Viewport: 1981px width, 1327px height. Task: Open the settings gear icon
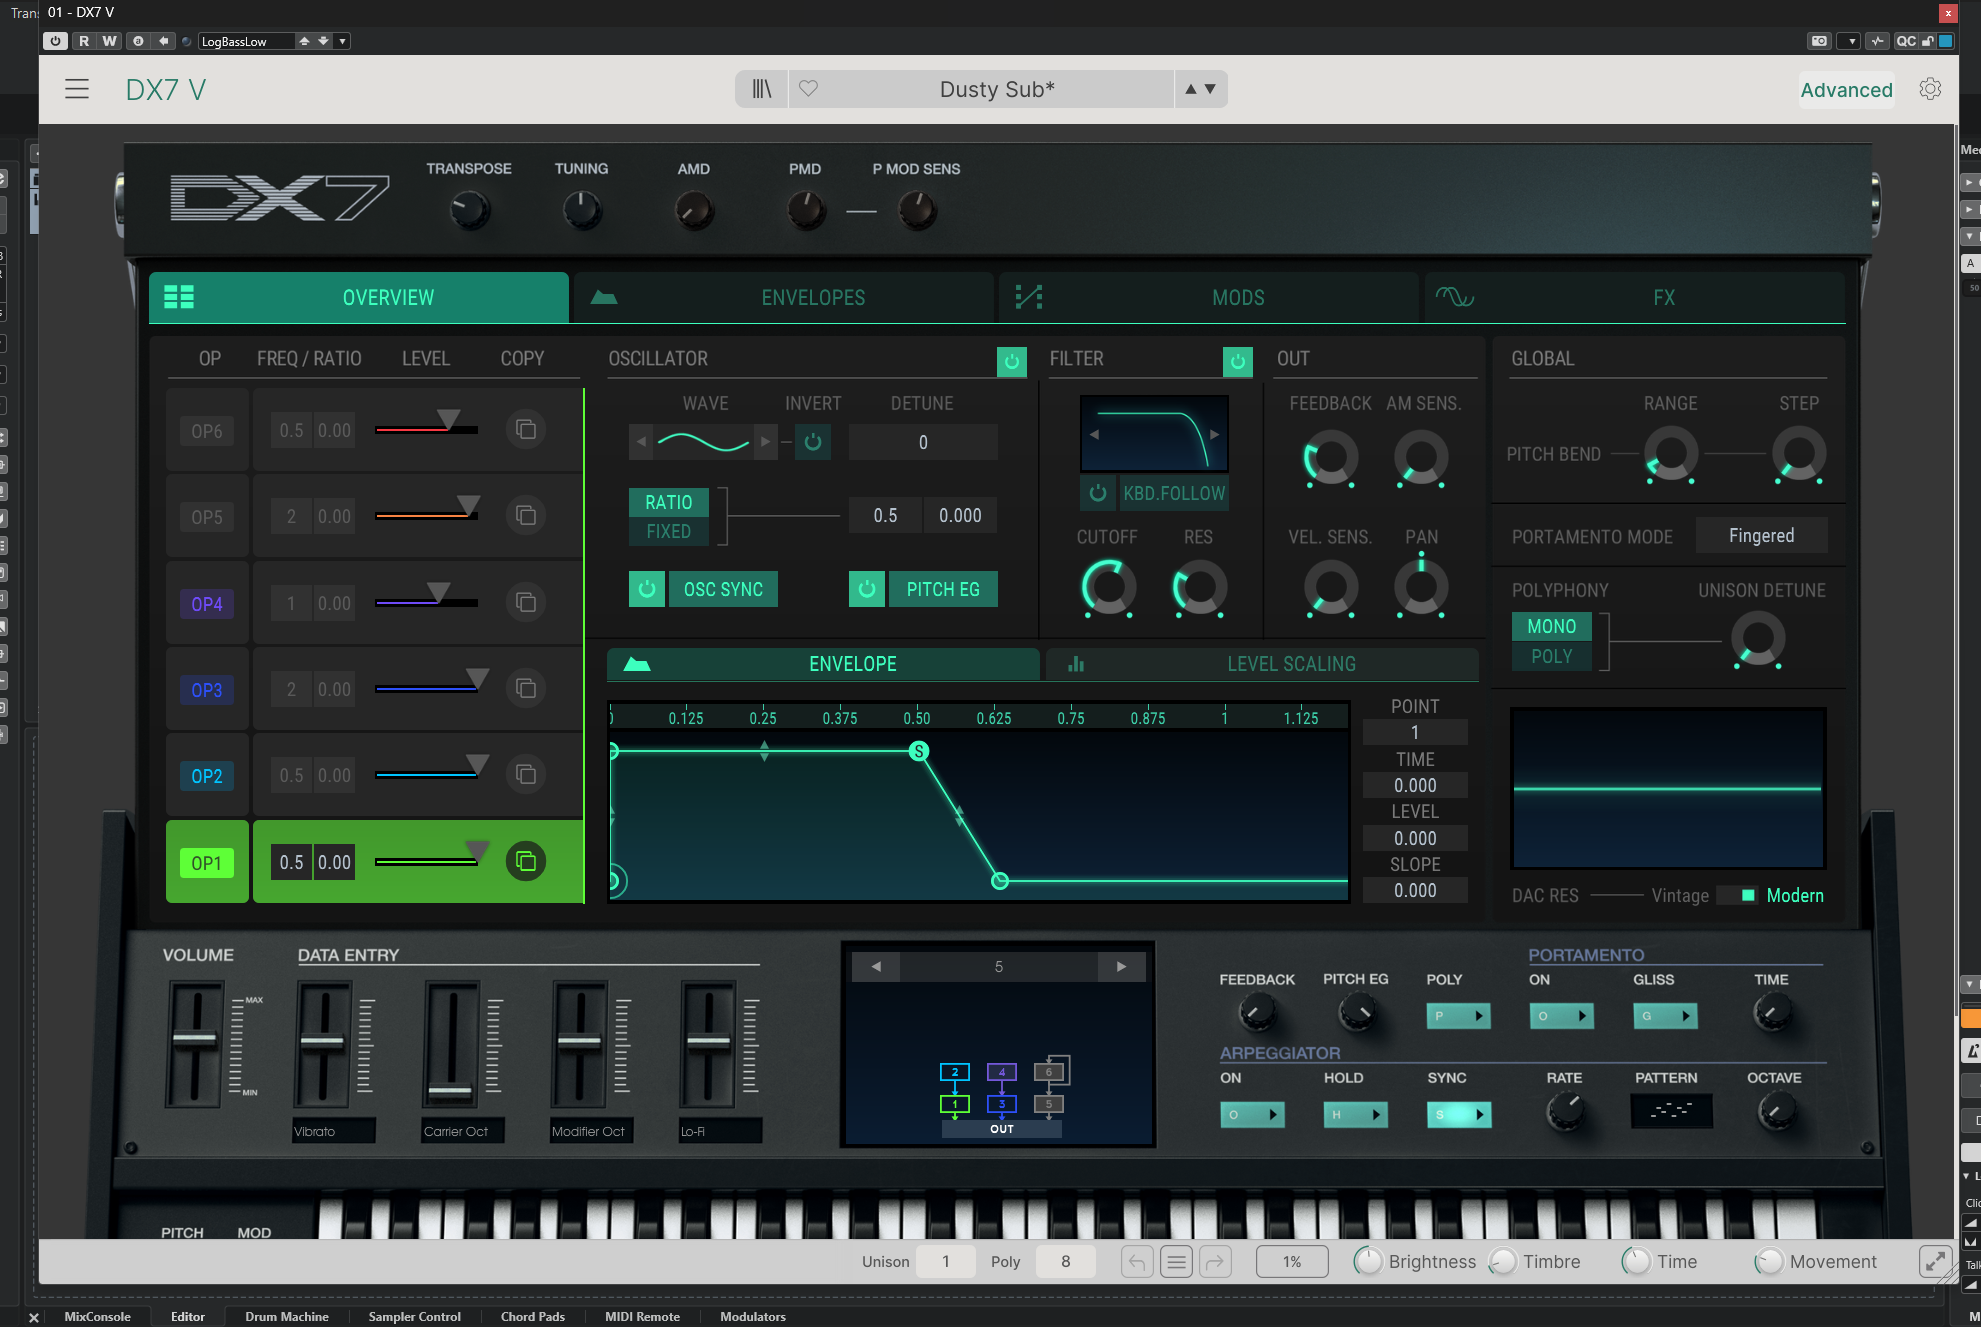pos(1930,89)
